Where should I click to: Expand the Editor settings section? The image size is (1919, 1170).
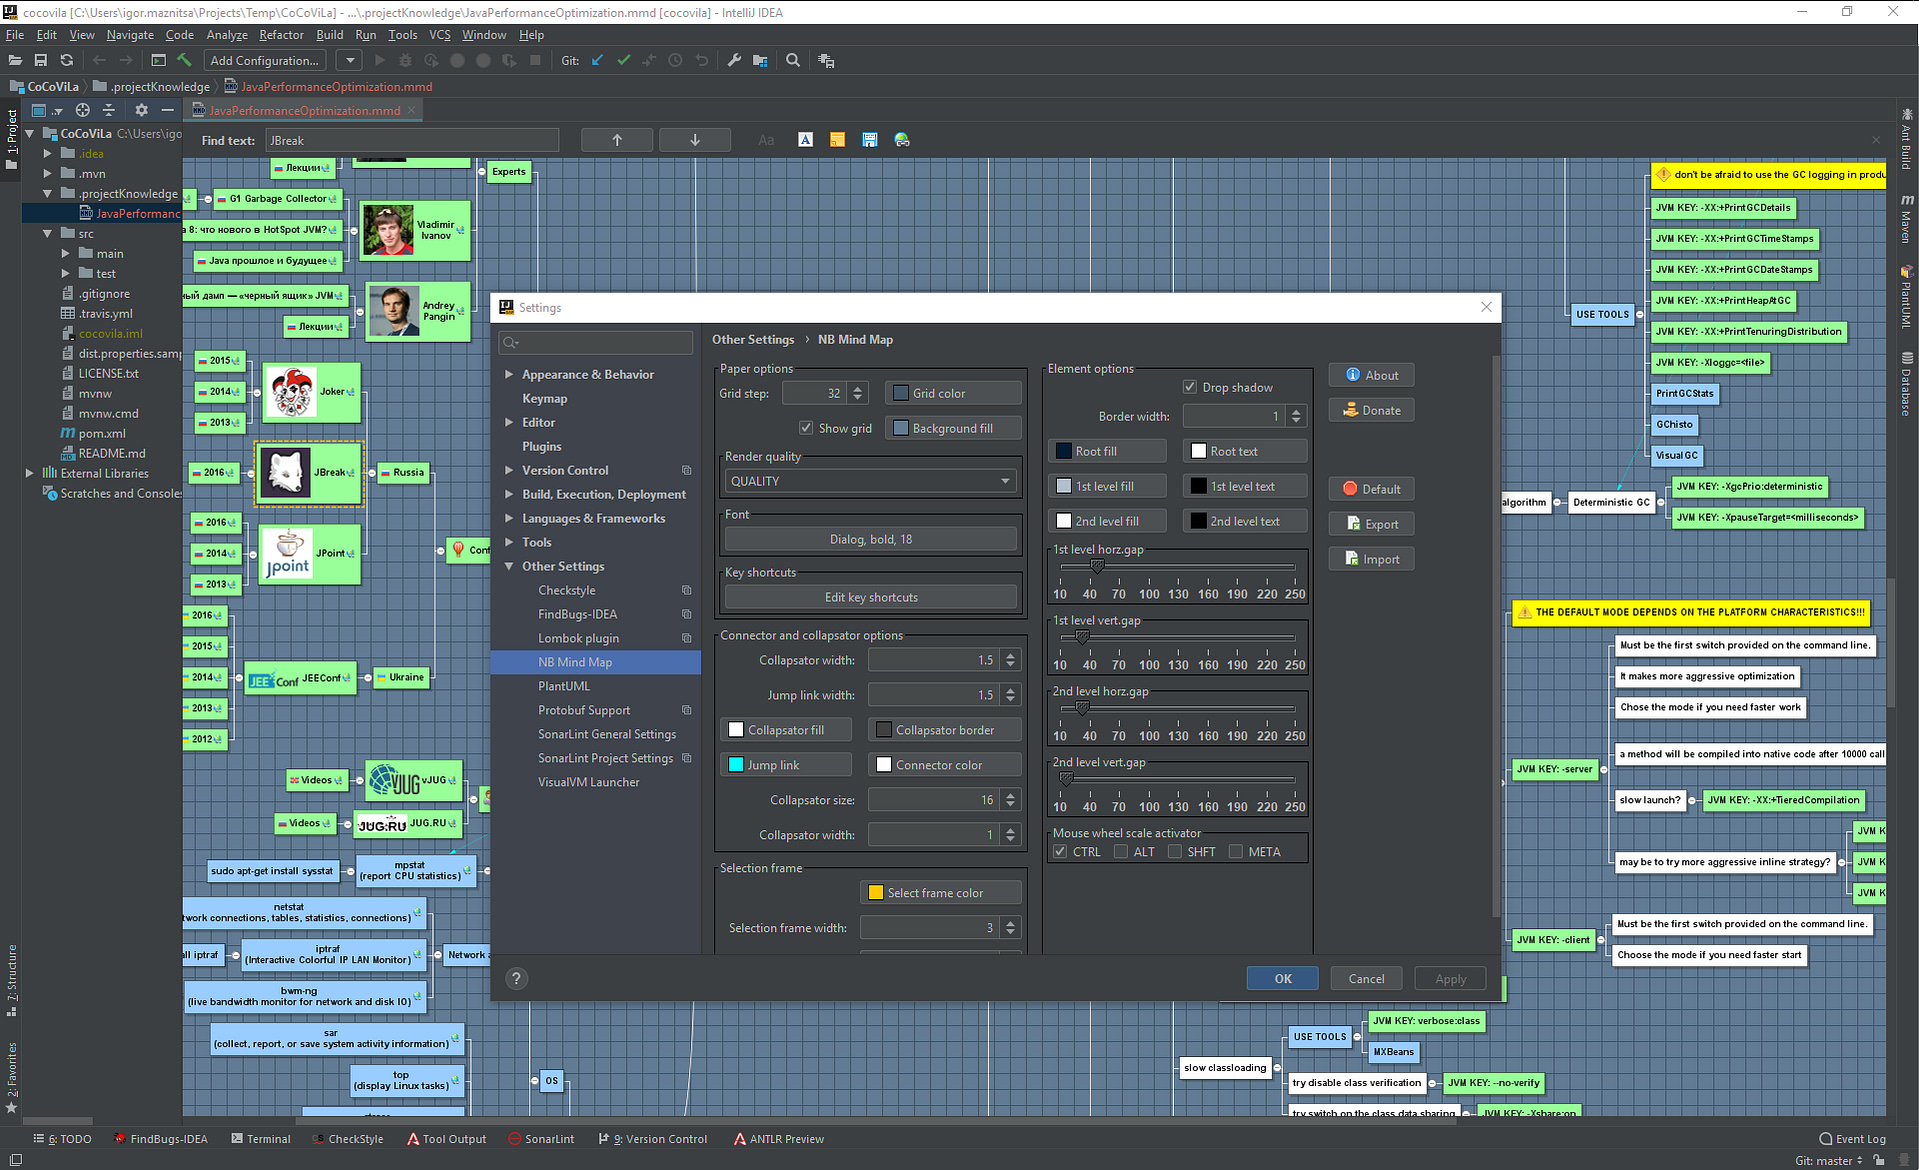(x=509, y=422)
